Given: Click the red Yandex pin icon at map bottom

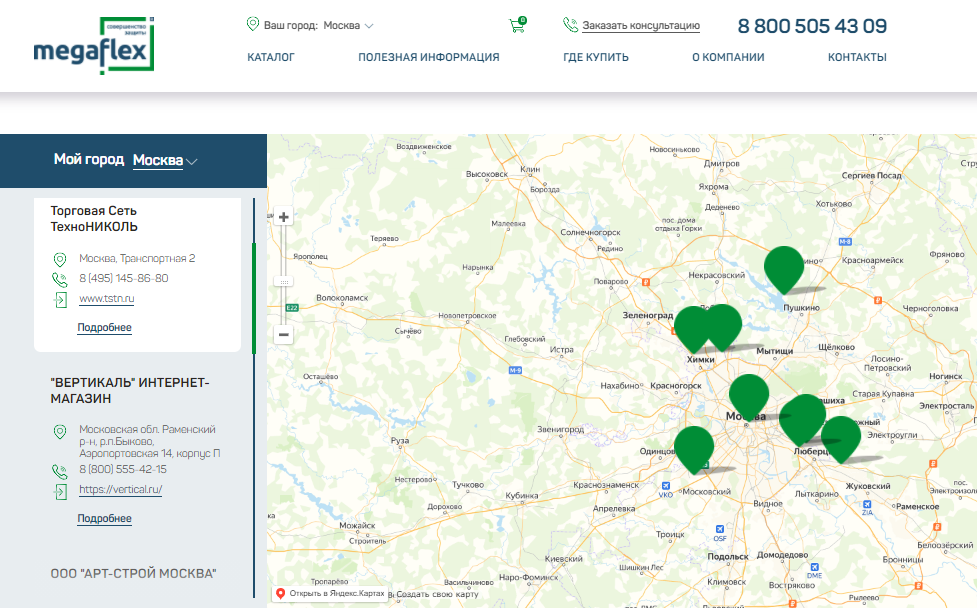Looking at the screenshot, I should (x=280, y=593).
